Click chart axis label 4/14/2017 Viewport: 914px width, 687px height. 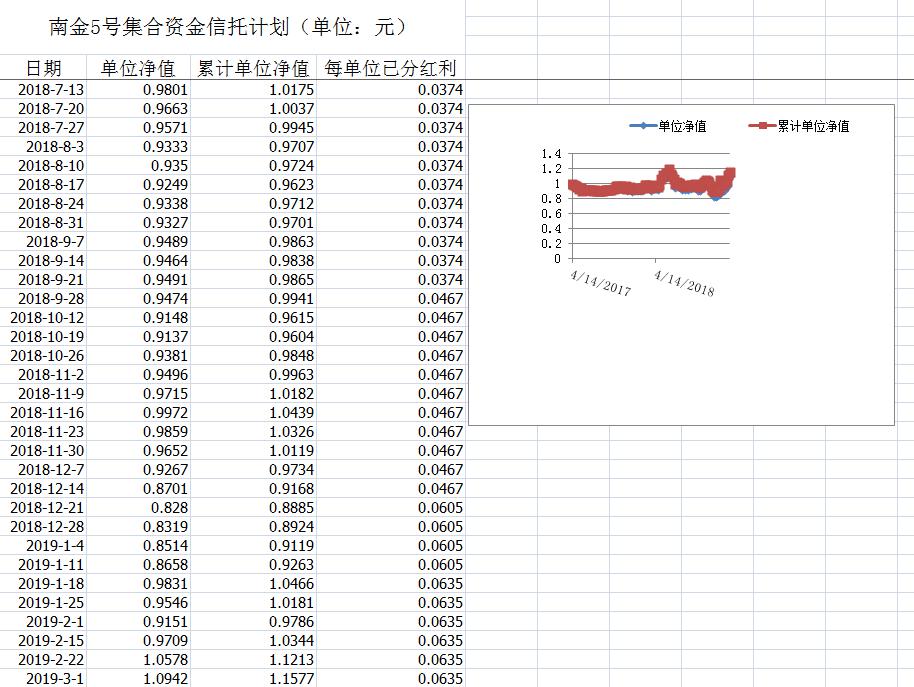[x=600, y=283]
